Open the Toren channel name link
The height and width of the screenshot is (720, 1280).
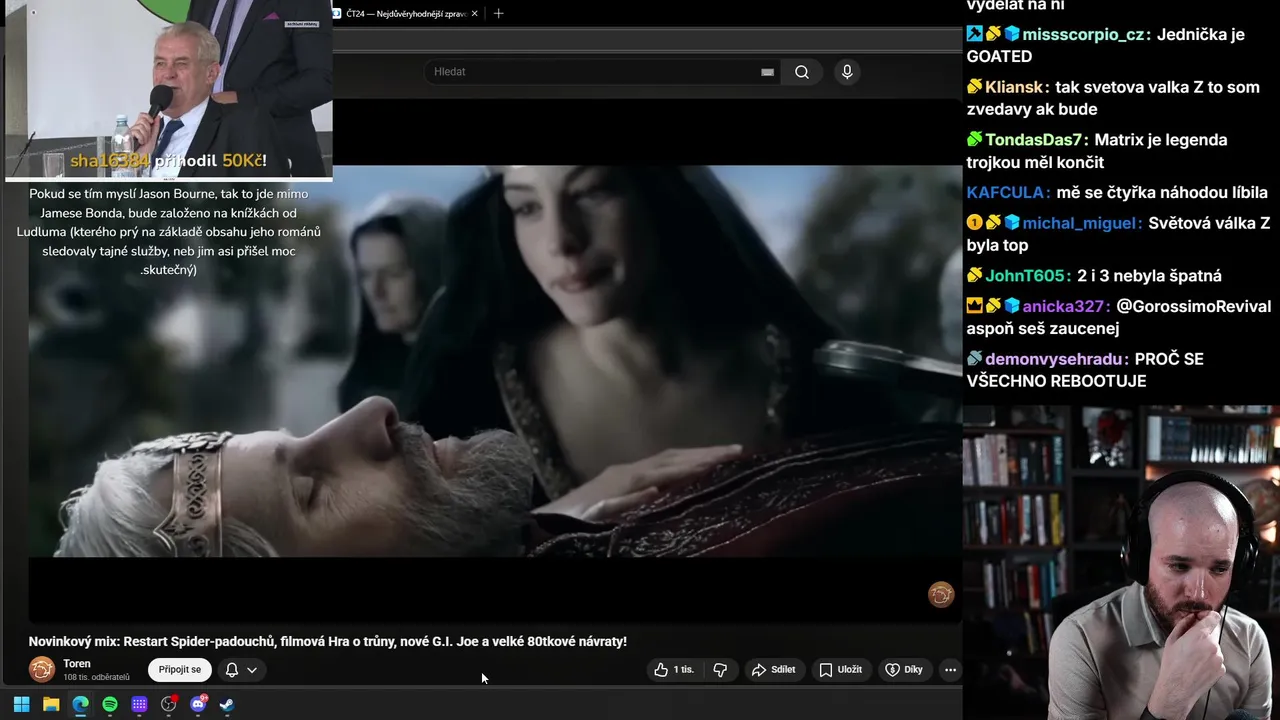click(x=77, y=664)
